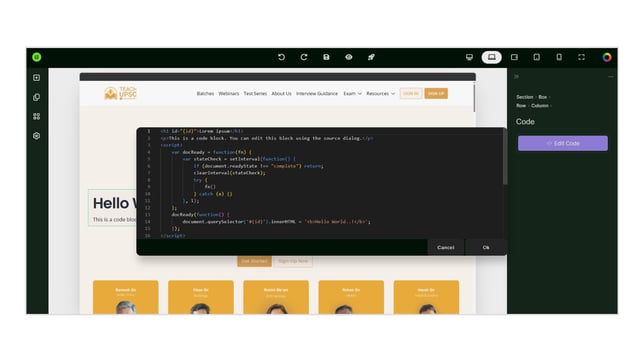Image resolution: width=644 pixels, height=362 pixels.
Task: Open Interview Guidance nav item
Action: [x=317, y=94]
